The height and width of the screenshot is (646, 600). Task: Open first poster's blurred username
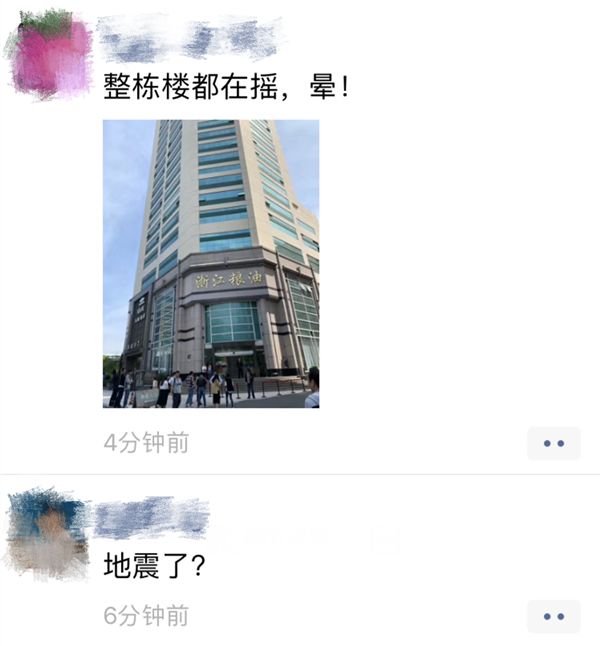[192, 39]
